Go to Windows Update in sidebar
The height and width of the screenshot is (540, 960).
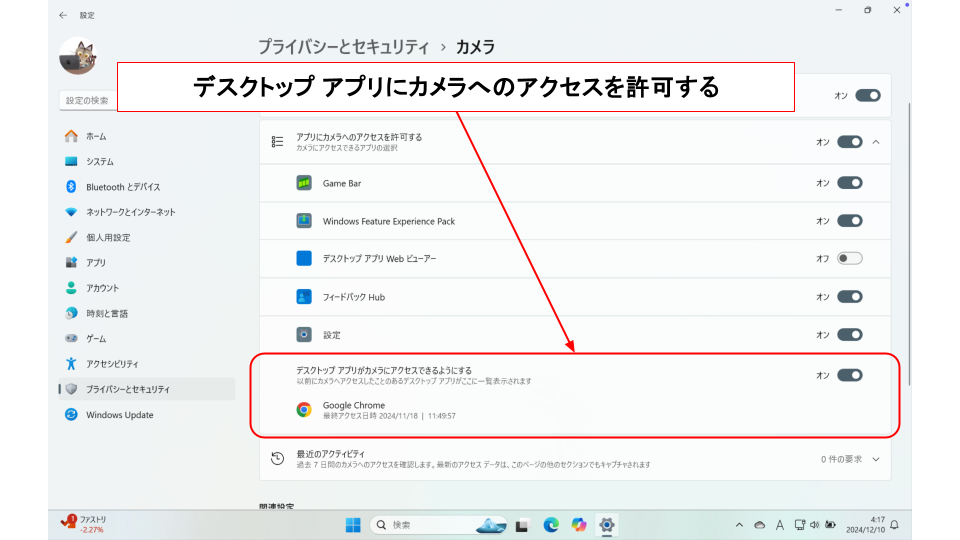click(119, 415)
